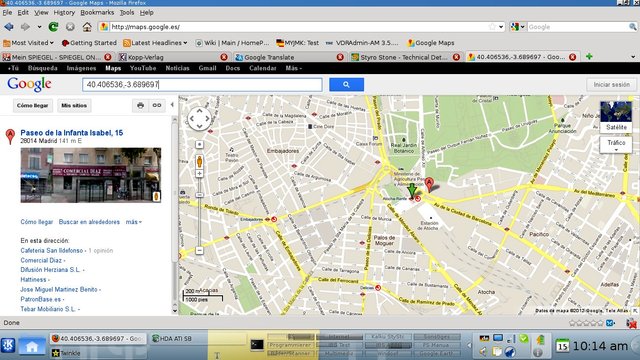640x360 pixels.
Task: Click the map pan compass control
Action: (x=199, y=118)
